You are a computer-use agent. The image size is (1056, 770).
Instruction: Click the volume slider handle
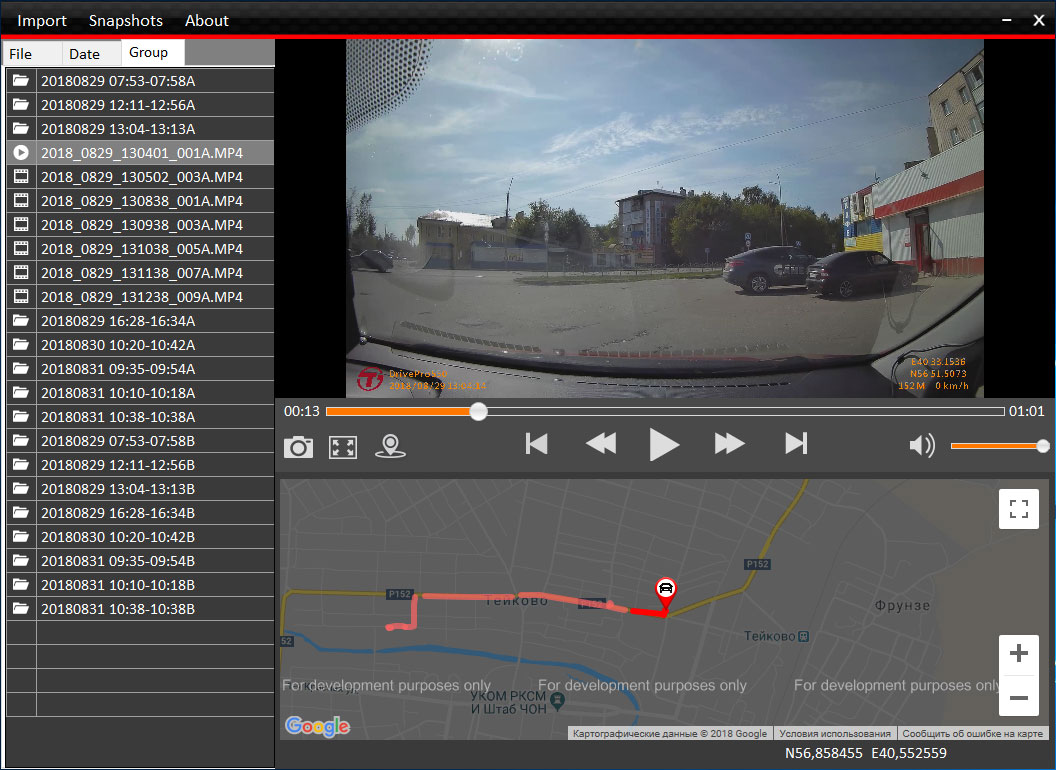[1043, 446]
